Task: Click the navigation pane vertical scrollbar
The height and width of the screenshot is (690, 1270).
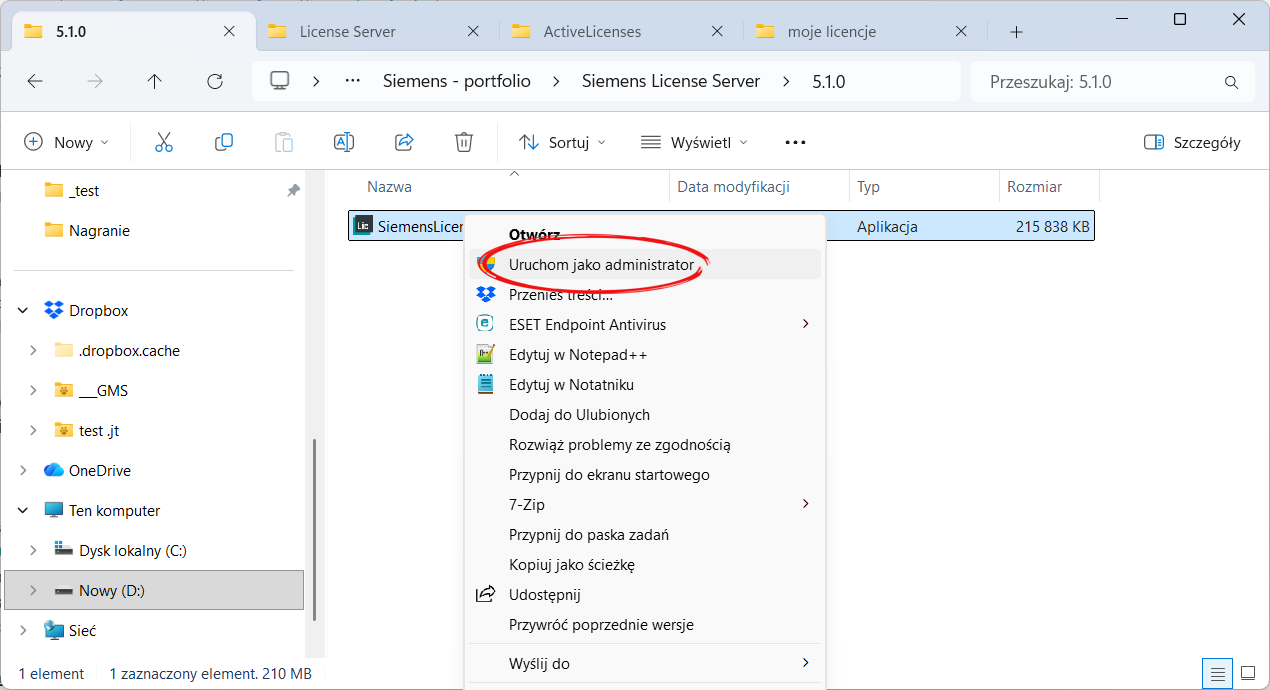Action: coord(315,530)
